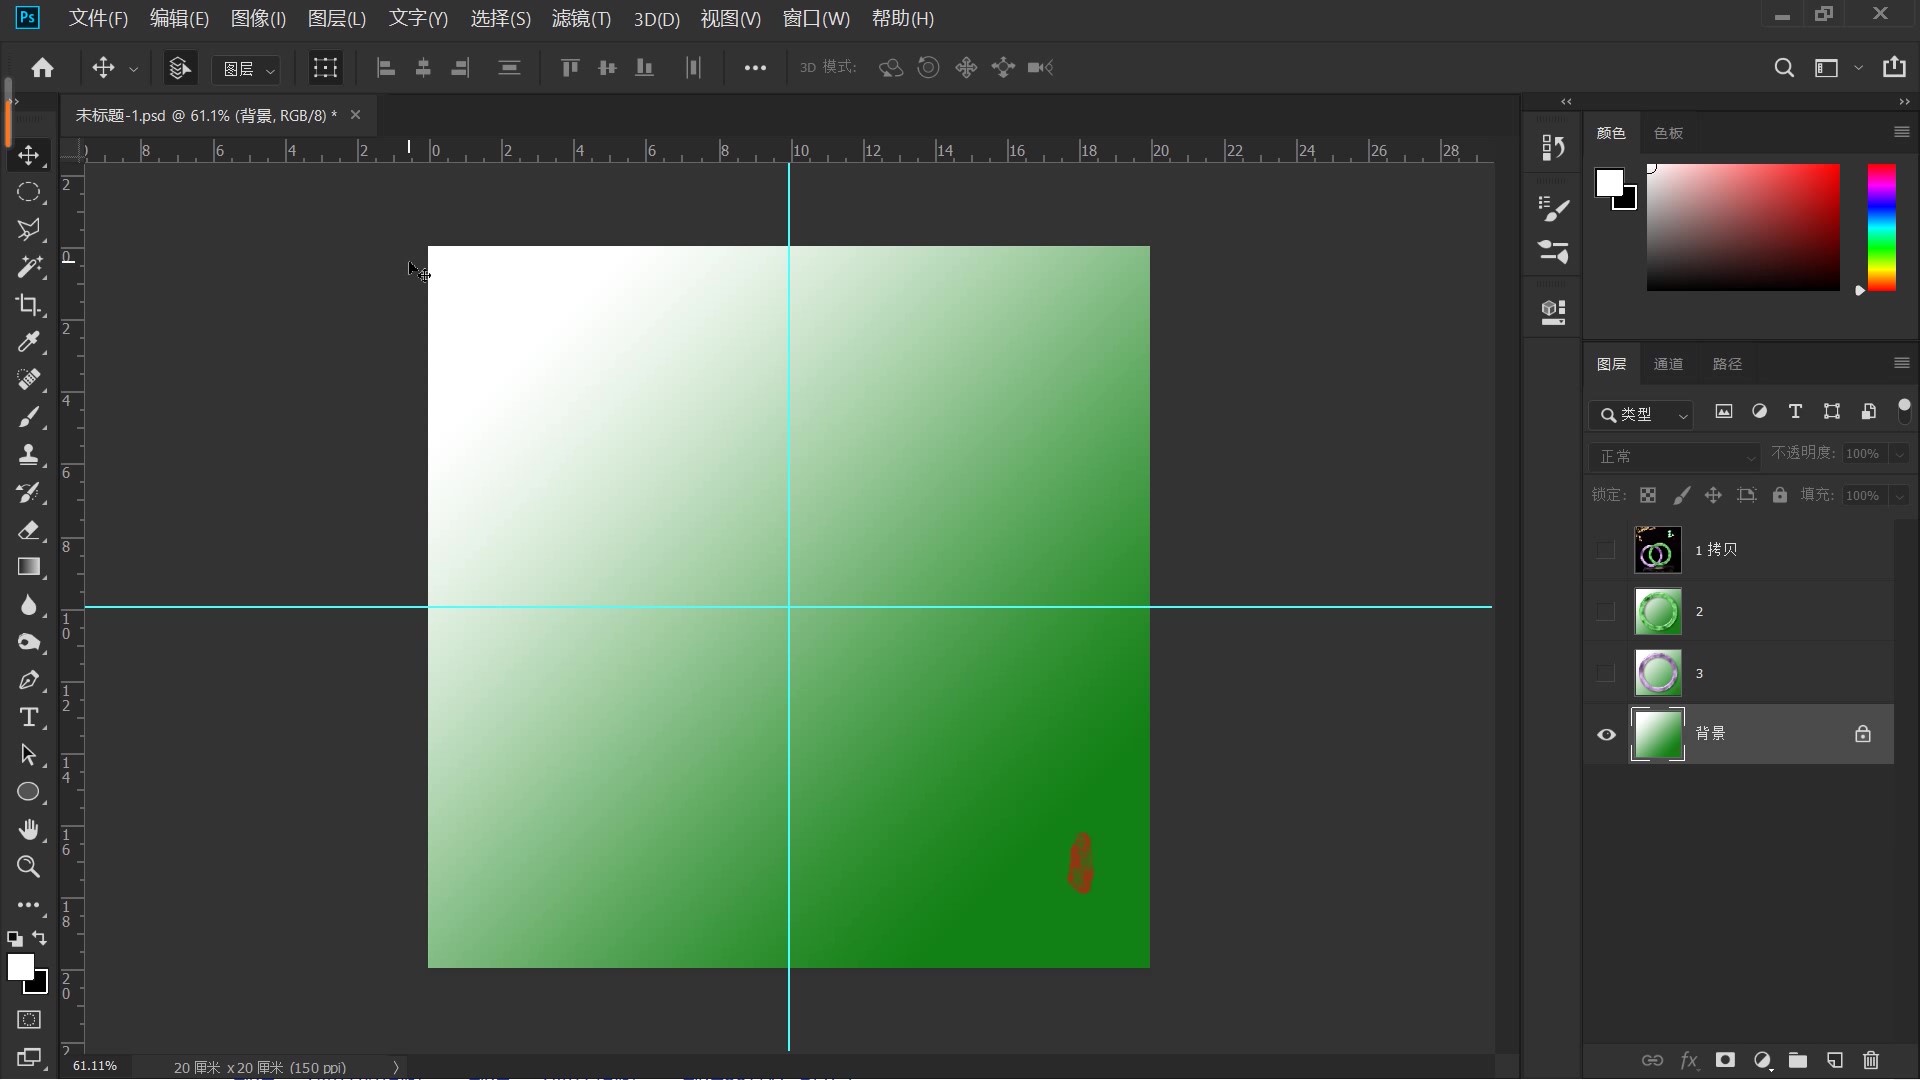Toggle Show Transform Controls icon
This screenshot has height=1080, width=1920.
(325, 68)
